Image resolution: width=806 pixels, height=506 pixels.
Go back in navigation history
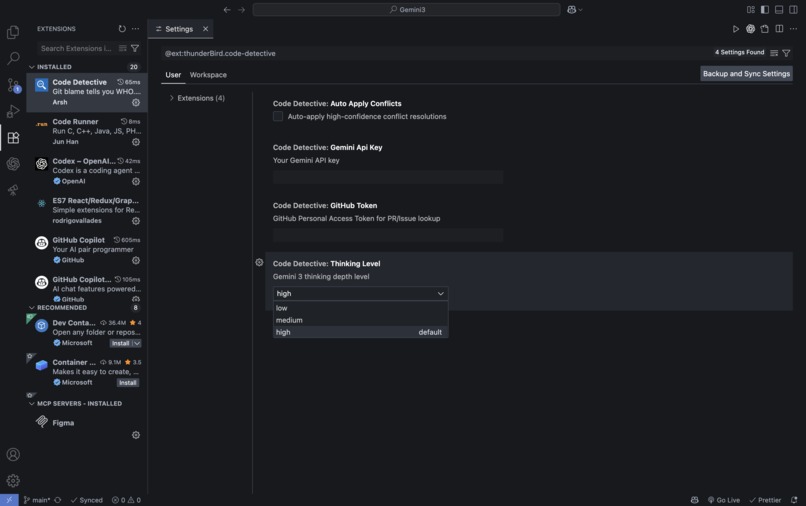point(227,10)
